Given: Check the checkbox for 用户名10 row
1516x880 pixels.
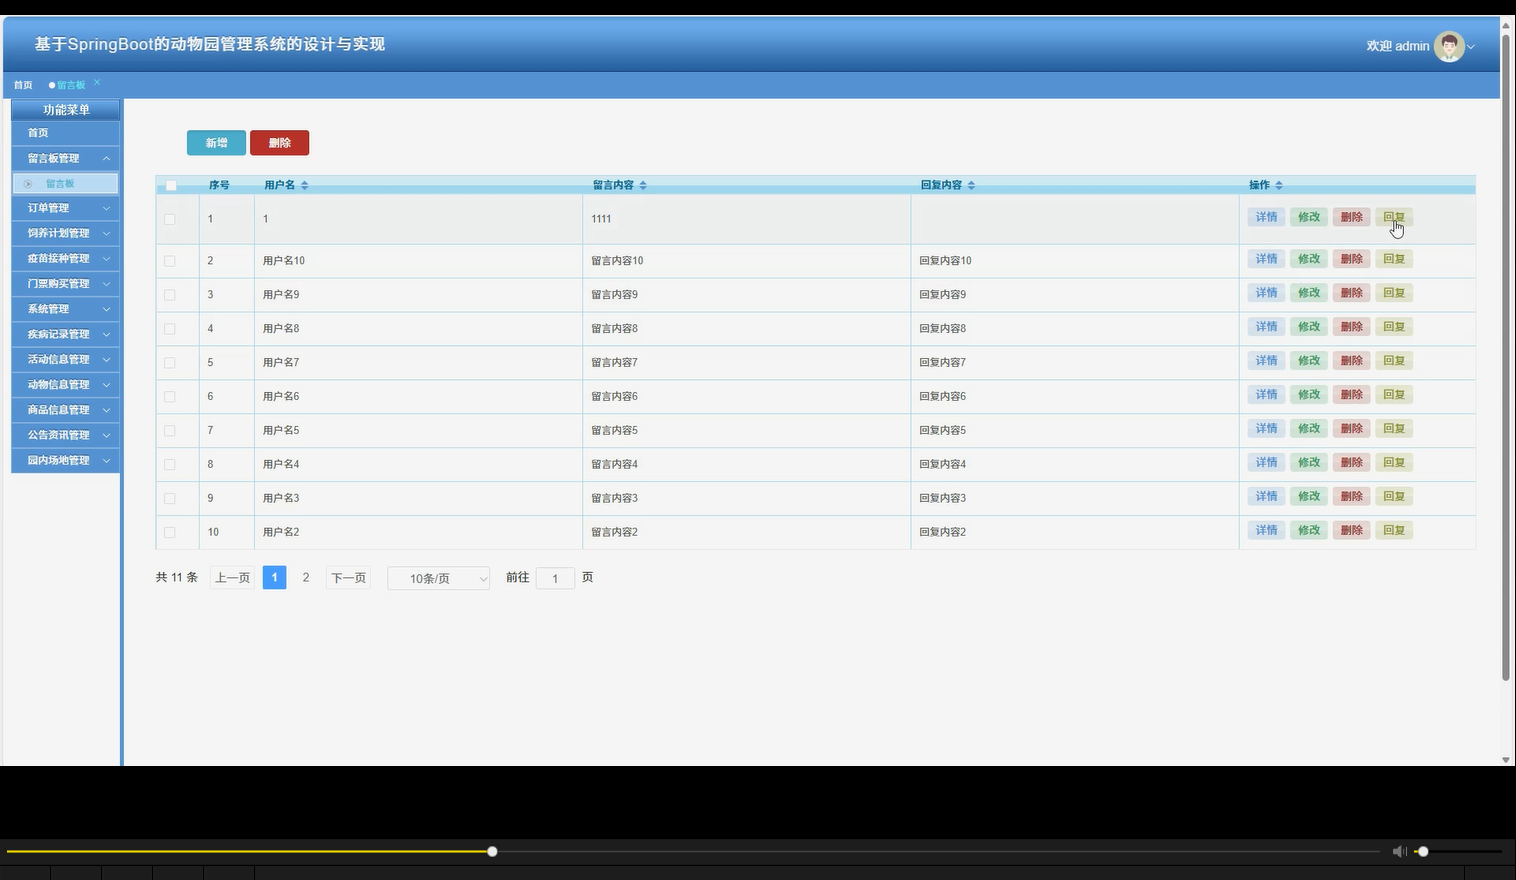Looking at the screenshot, I should click(169, 261).
